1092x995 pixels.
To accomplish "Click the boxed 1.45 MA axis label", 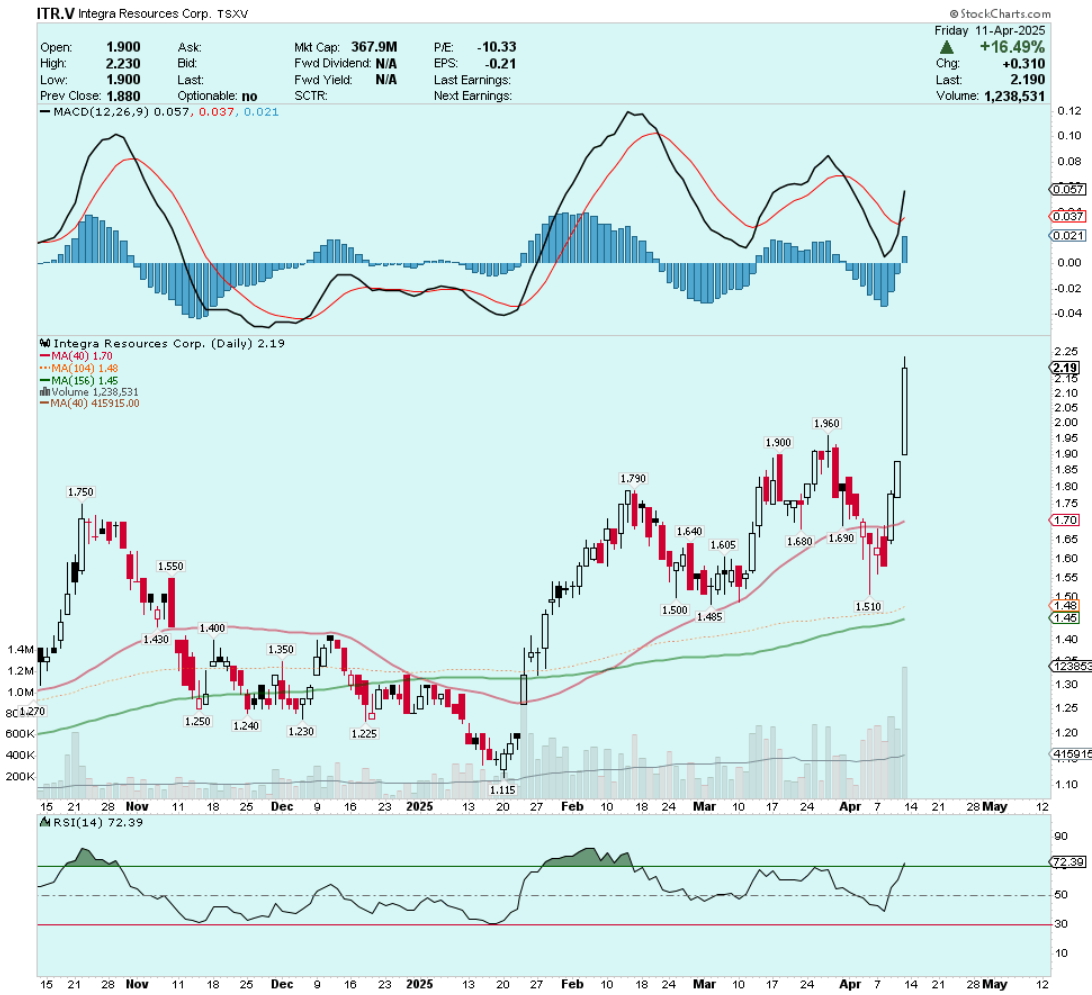I will click(x=1066, y=618).
